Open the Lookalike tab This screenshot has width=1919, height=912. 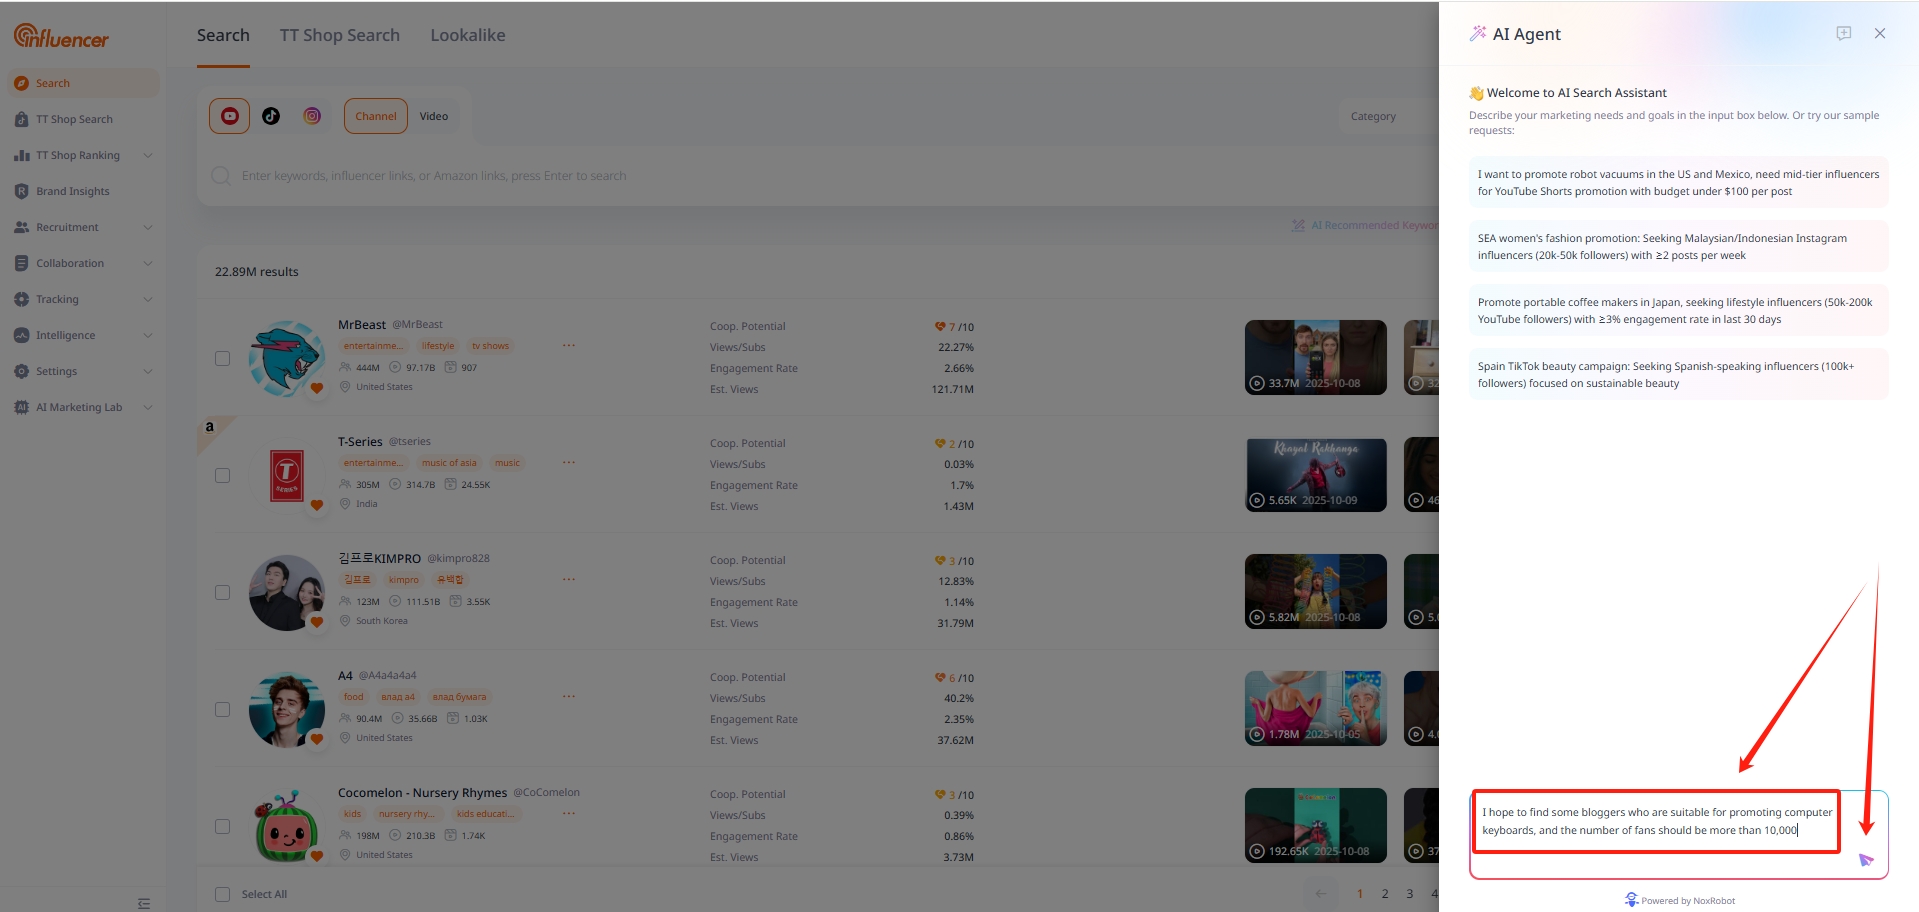(467, 35)
